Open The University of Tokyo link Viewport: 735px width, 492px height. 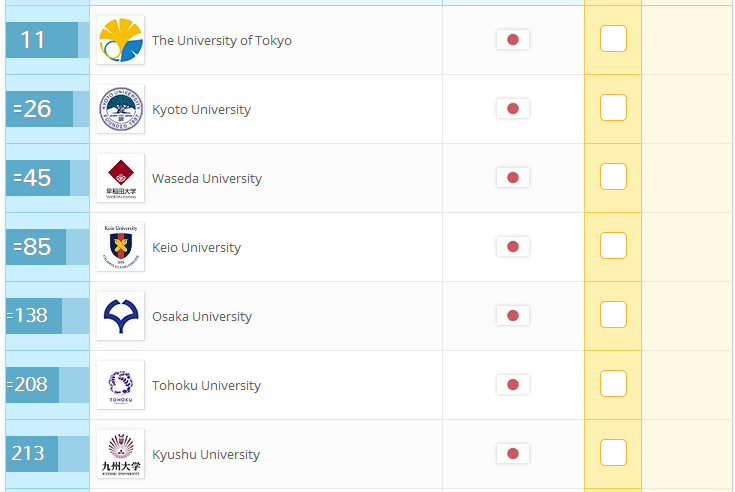222,40
